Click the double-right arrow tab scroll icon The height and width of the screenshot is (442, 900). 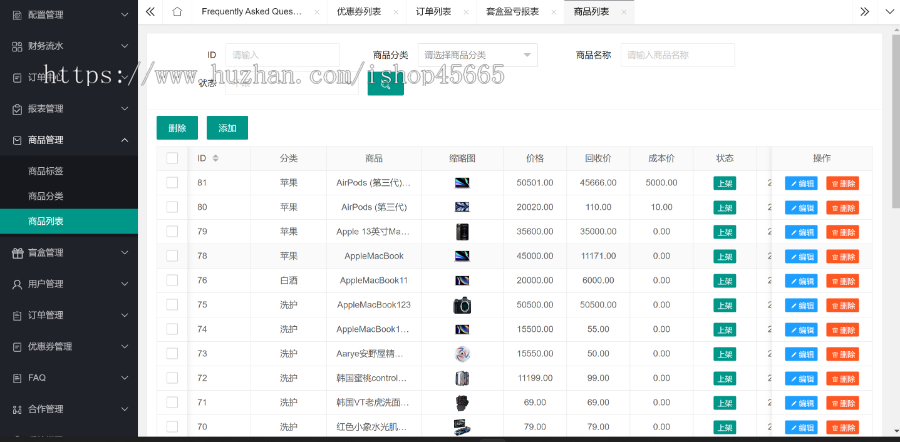[864, 11]
